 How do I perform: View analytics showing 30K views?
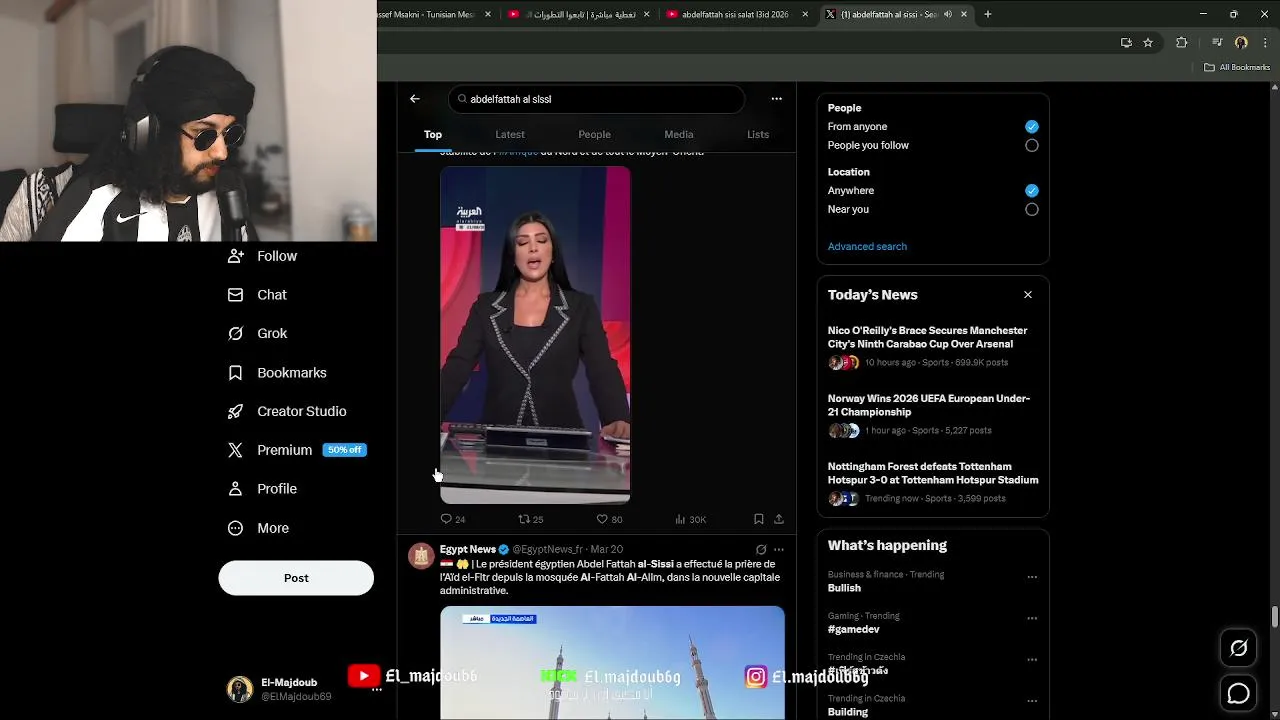coord(690,519)
